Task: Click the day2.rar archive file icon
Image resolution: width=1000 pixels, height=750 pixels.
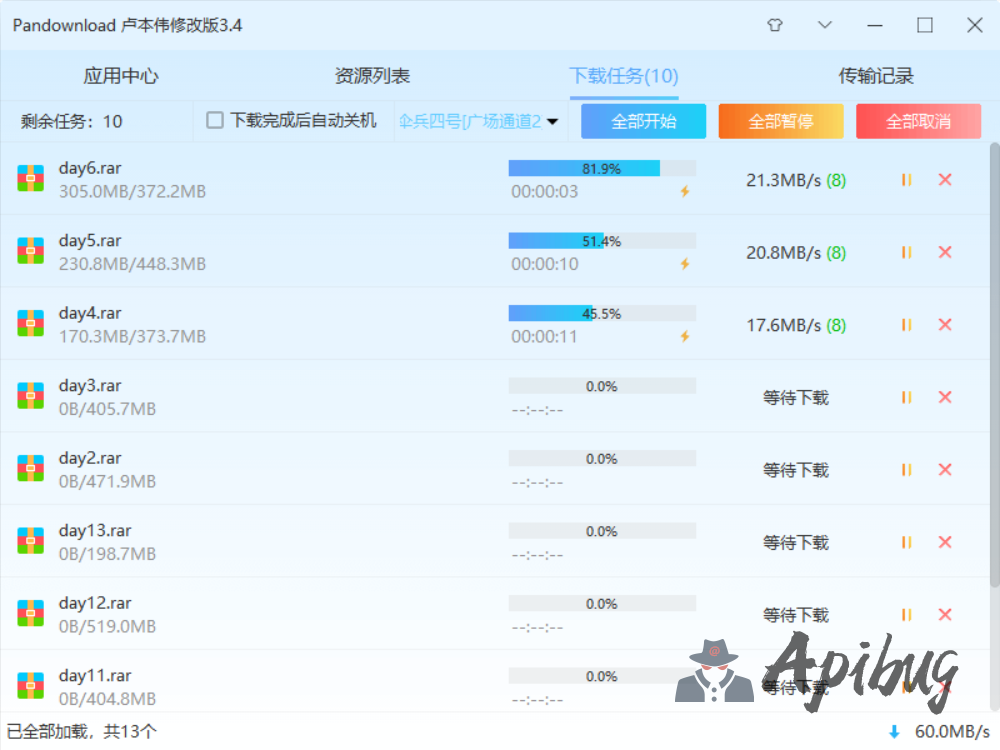Action: point(30,469)
